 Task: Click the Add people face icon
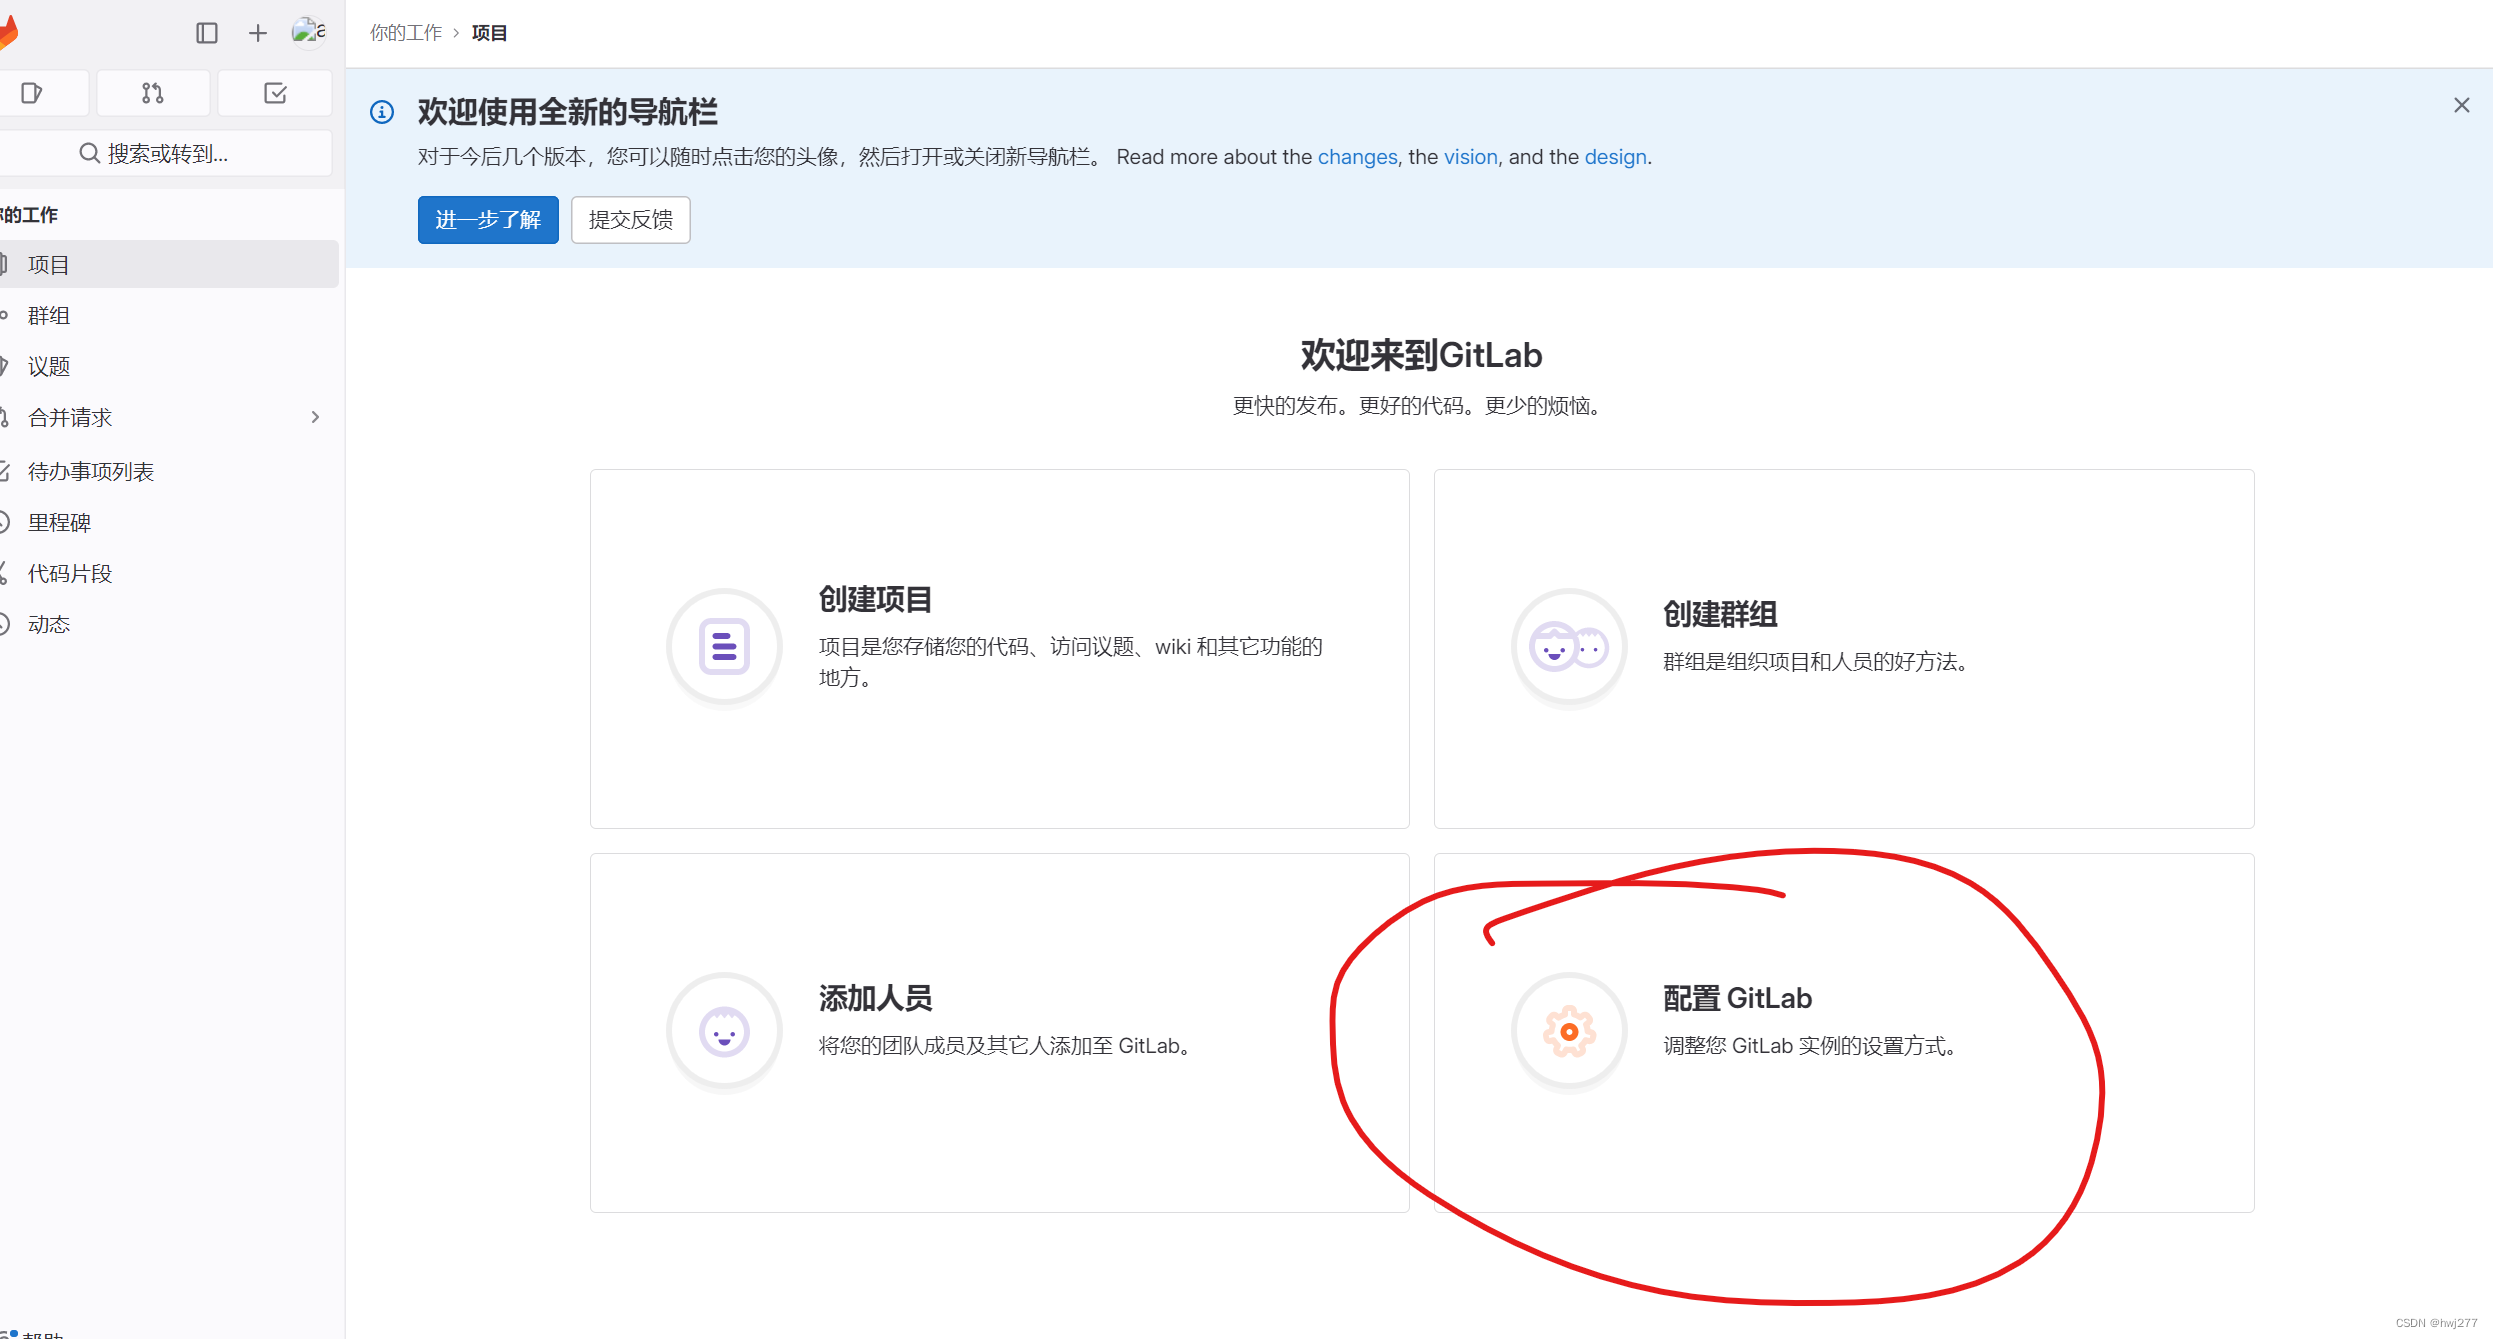(x=724, y=1031)
